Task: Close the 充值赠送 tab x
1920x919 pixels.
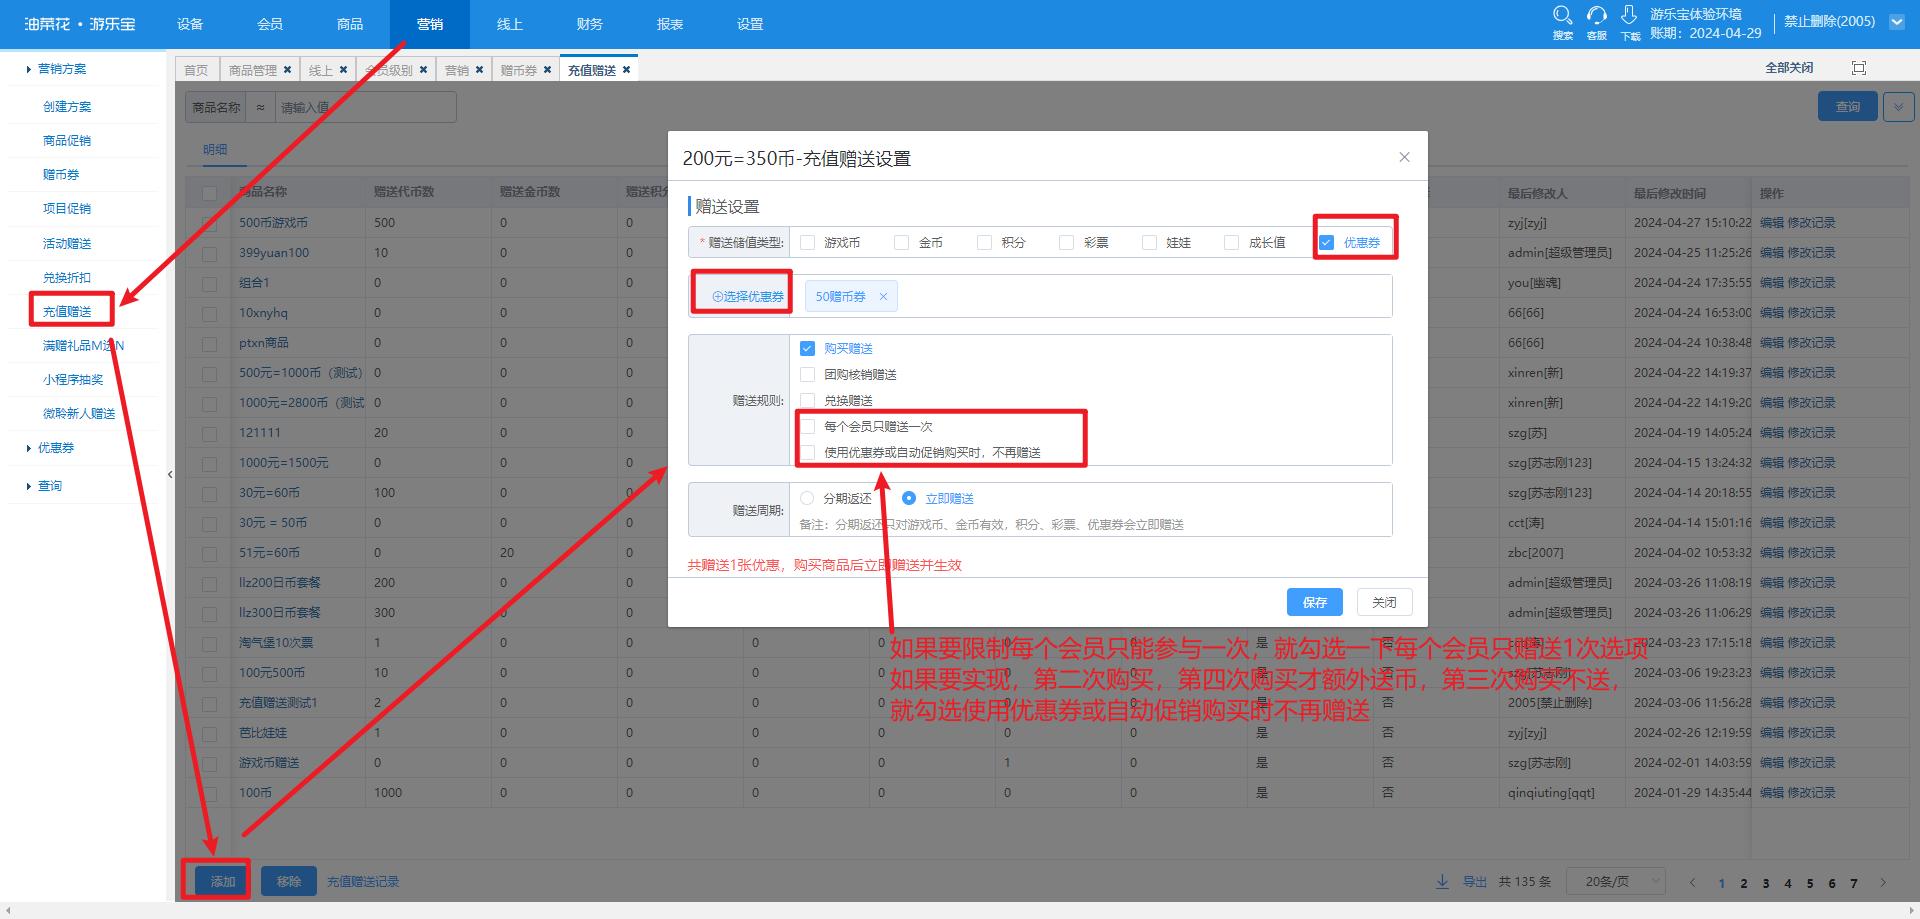Action: tap(626, 70)
